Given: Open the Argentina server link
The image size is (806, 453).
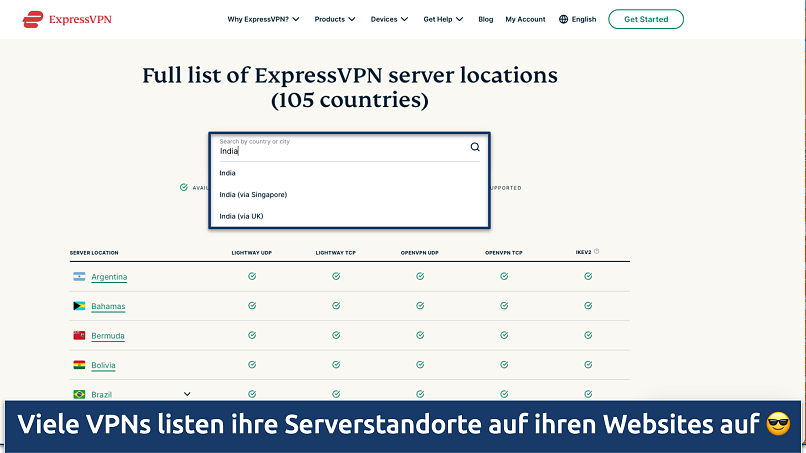Looking at the screenshot, I should pyautogui.click(x=109, y=277).
